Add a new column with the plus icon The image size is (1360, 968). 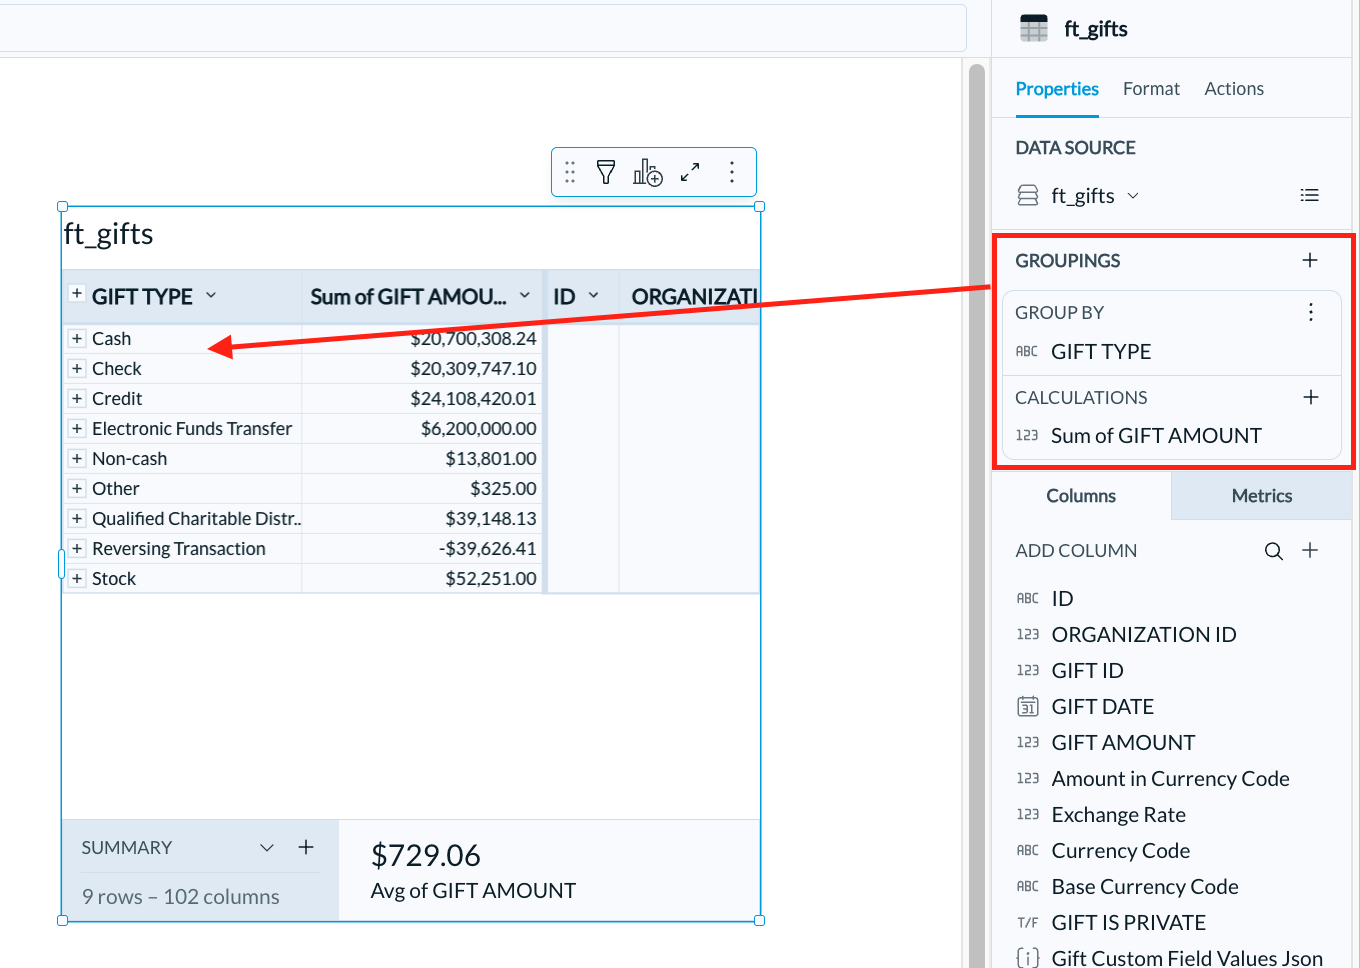coord(1311,550)
